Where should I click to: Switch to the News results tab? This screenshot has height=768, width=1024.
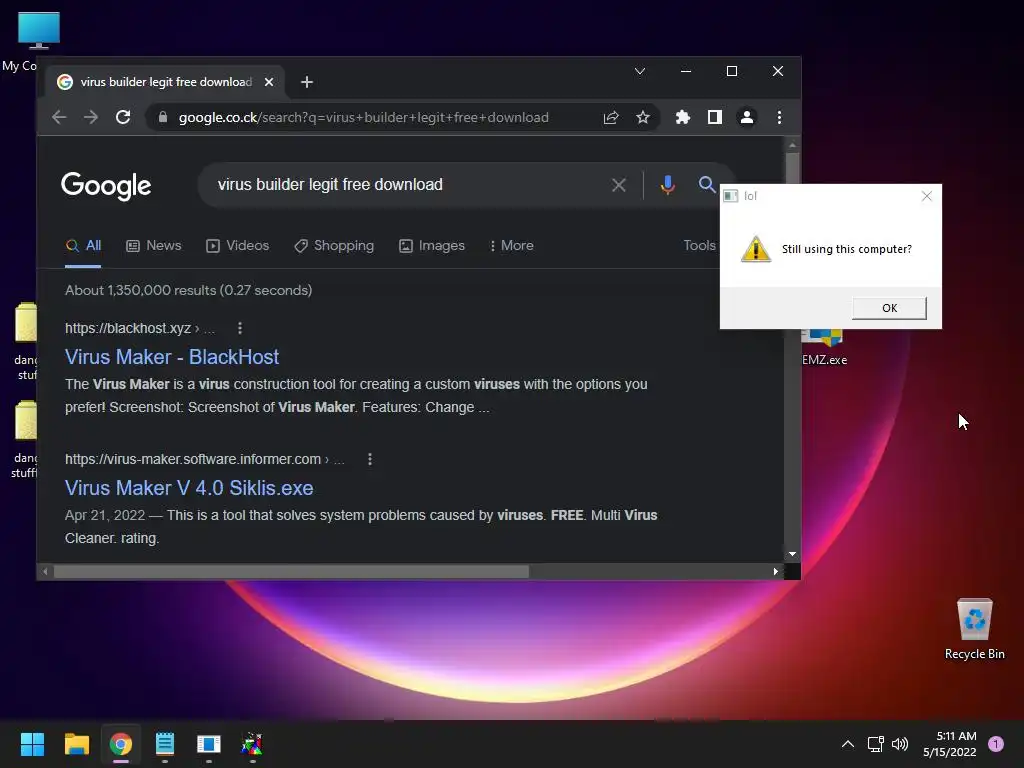pyautogui.click(x=153, y=246)
